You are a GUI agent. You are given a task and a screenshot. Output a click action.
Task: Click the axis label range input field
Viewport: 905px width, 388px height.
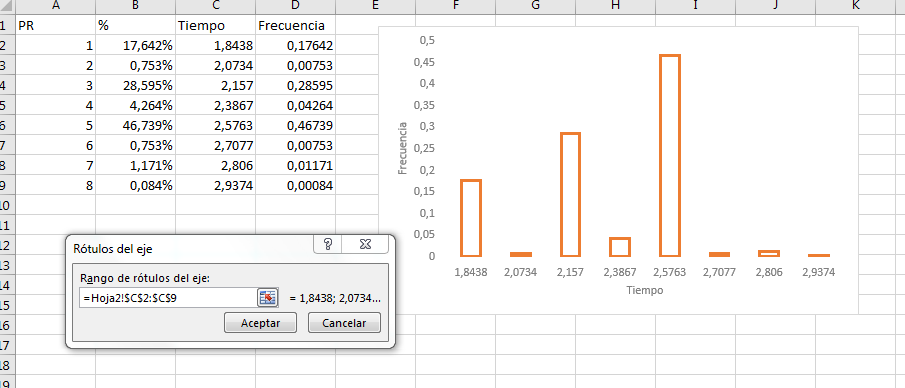tap(167, 299)
